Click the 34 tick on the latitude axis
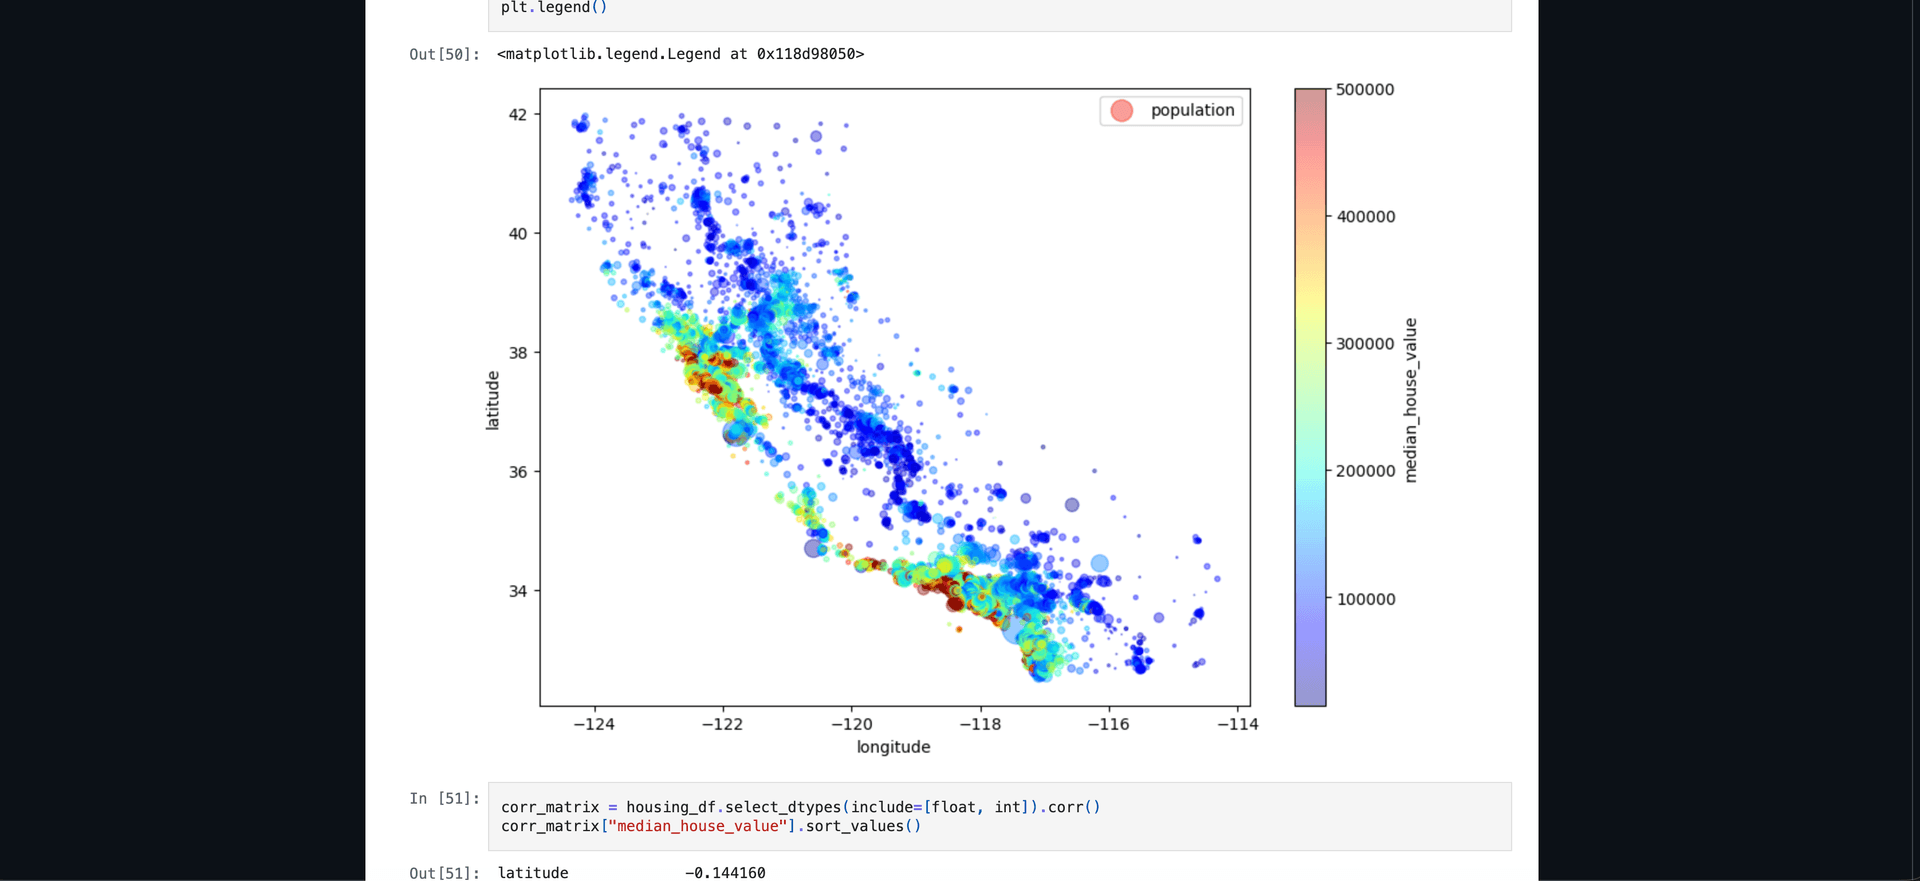 tap(517, 591)
